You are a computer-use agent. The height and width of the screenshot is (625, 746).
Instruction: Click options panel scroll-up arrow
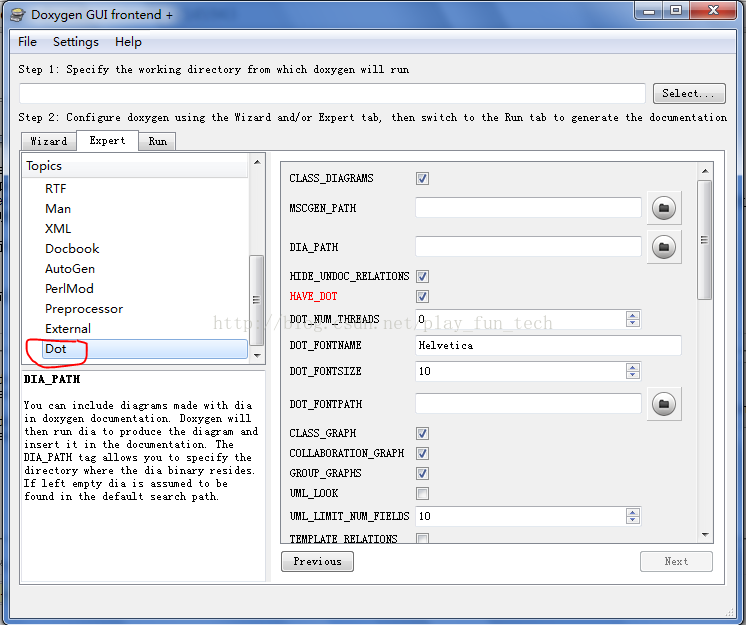(705, 171)
